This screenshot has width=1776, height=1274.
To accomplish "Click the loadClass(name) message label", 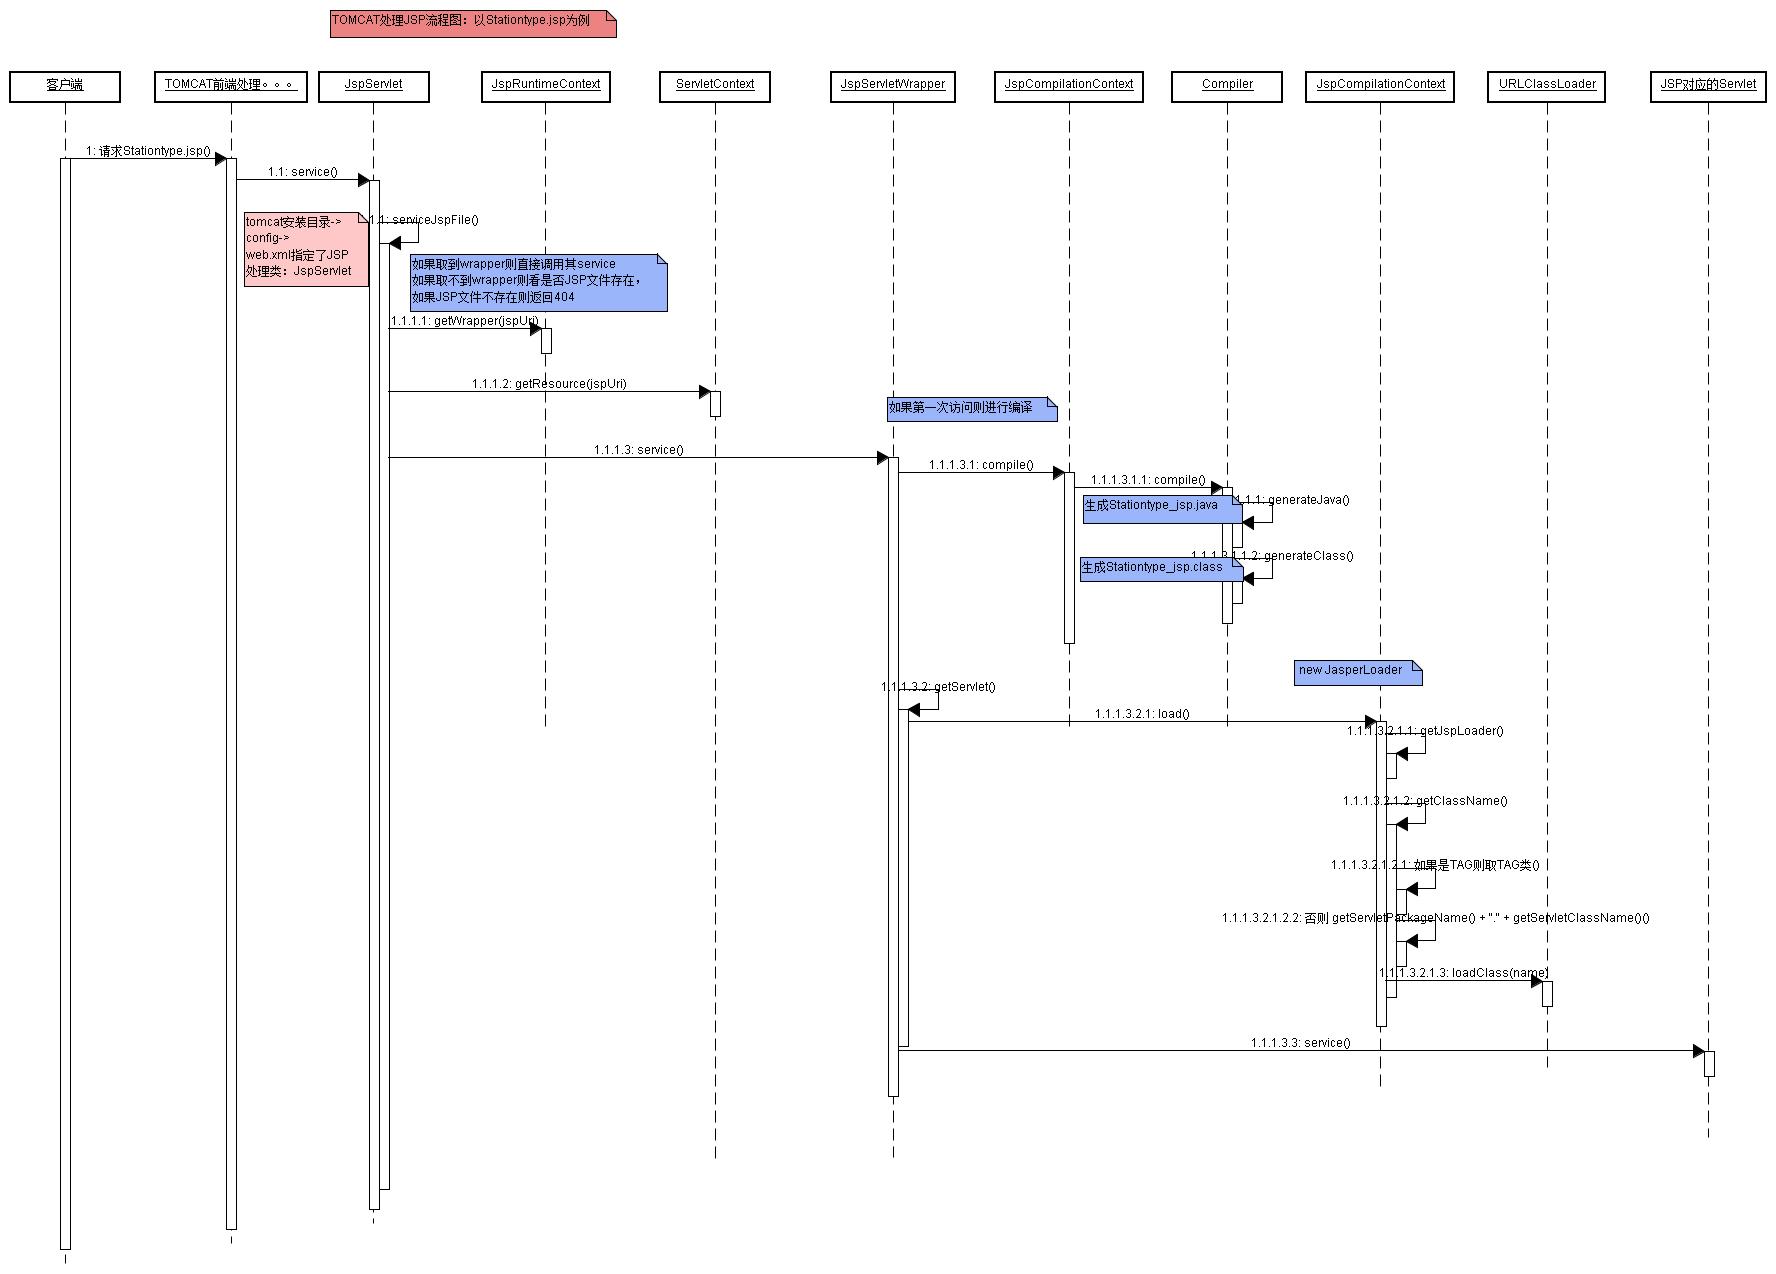I will pos(1463,973).
